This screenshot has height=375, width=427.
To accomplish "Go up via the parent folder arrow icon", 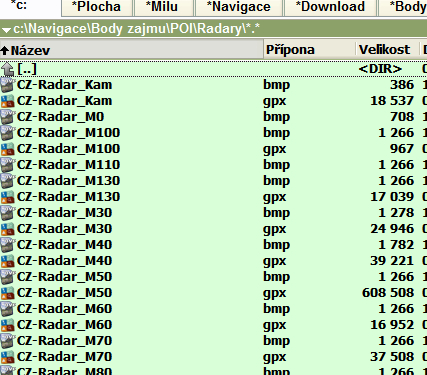I will [7, 69].
